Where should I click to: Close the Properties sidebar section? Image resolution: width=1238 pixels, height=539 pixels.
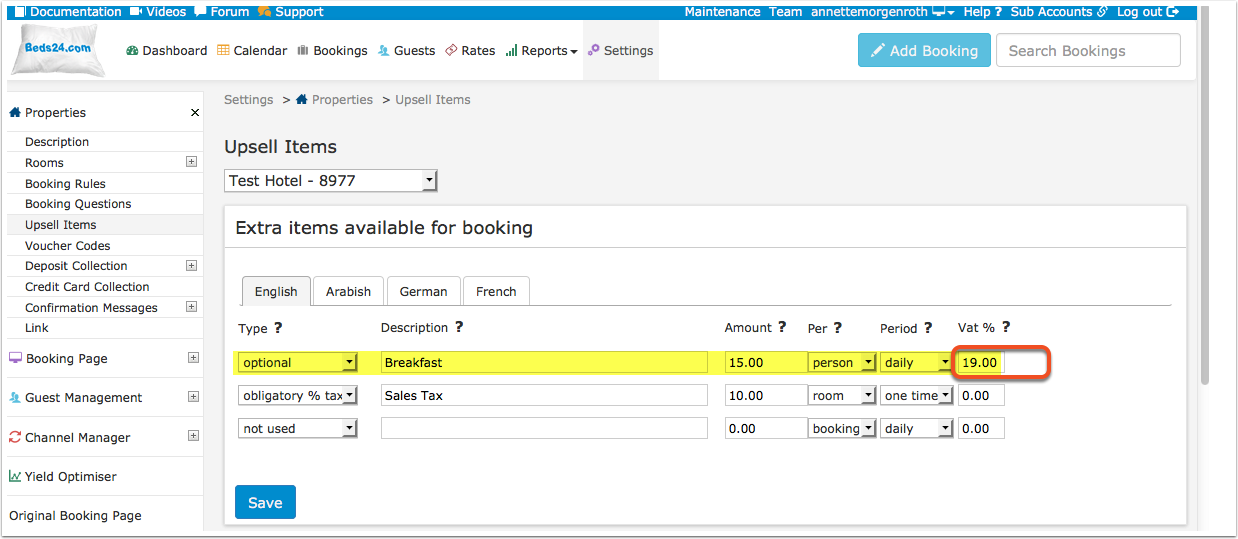tap(195, 113)
